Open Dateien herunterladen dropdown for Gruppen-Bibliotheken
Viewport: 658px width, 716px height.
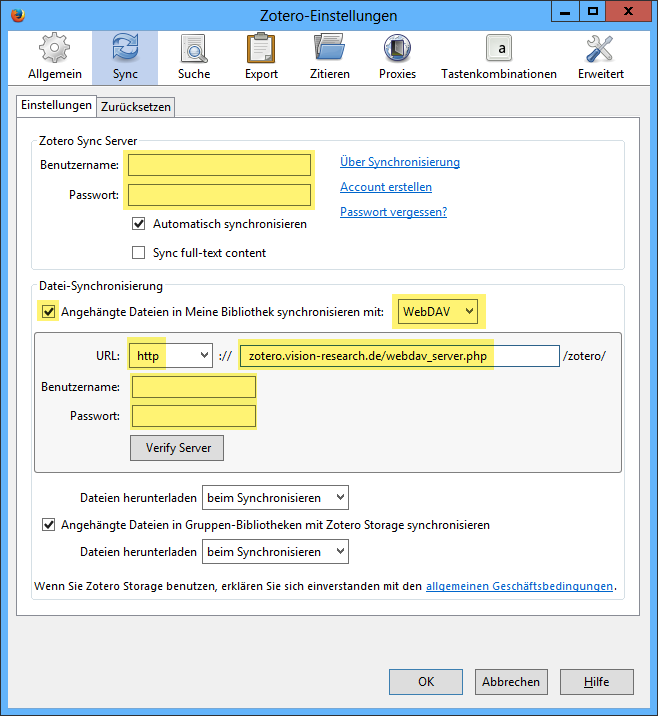click(275, 552)
